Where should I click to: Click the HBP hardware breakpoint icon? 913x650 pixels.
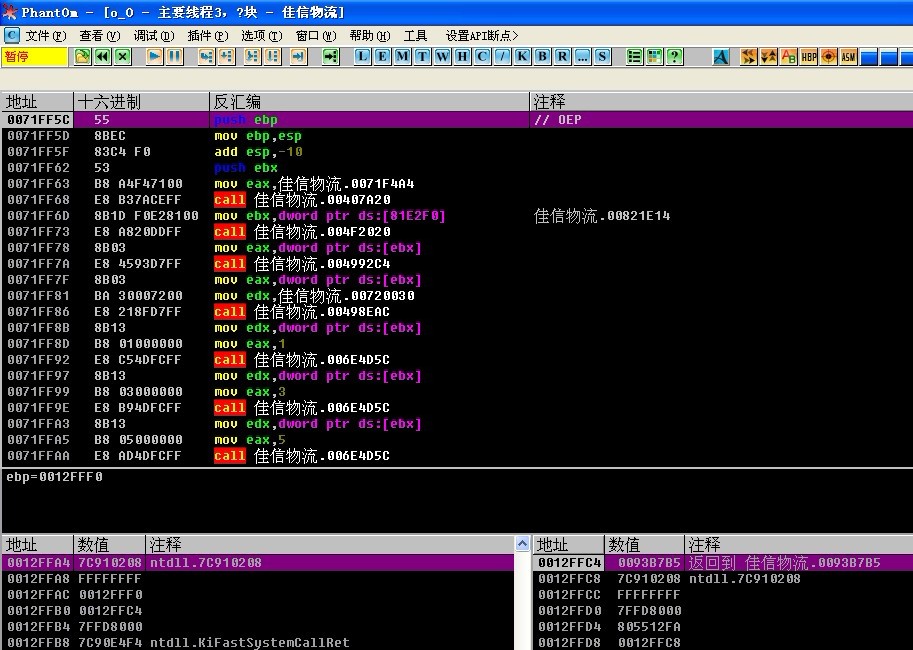(809, 56)
